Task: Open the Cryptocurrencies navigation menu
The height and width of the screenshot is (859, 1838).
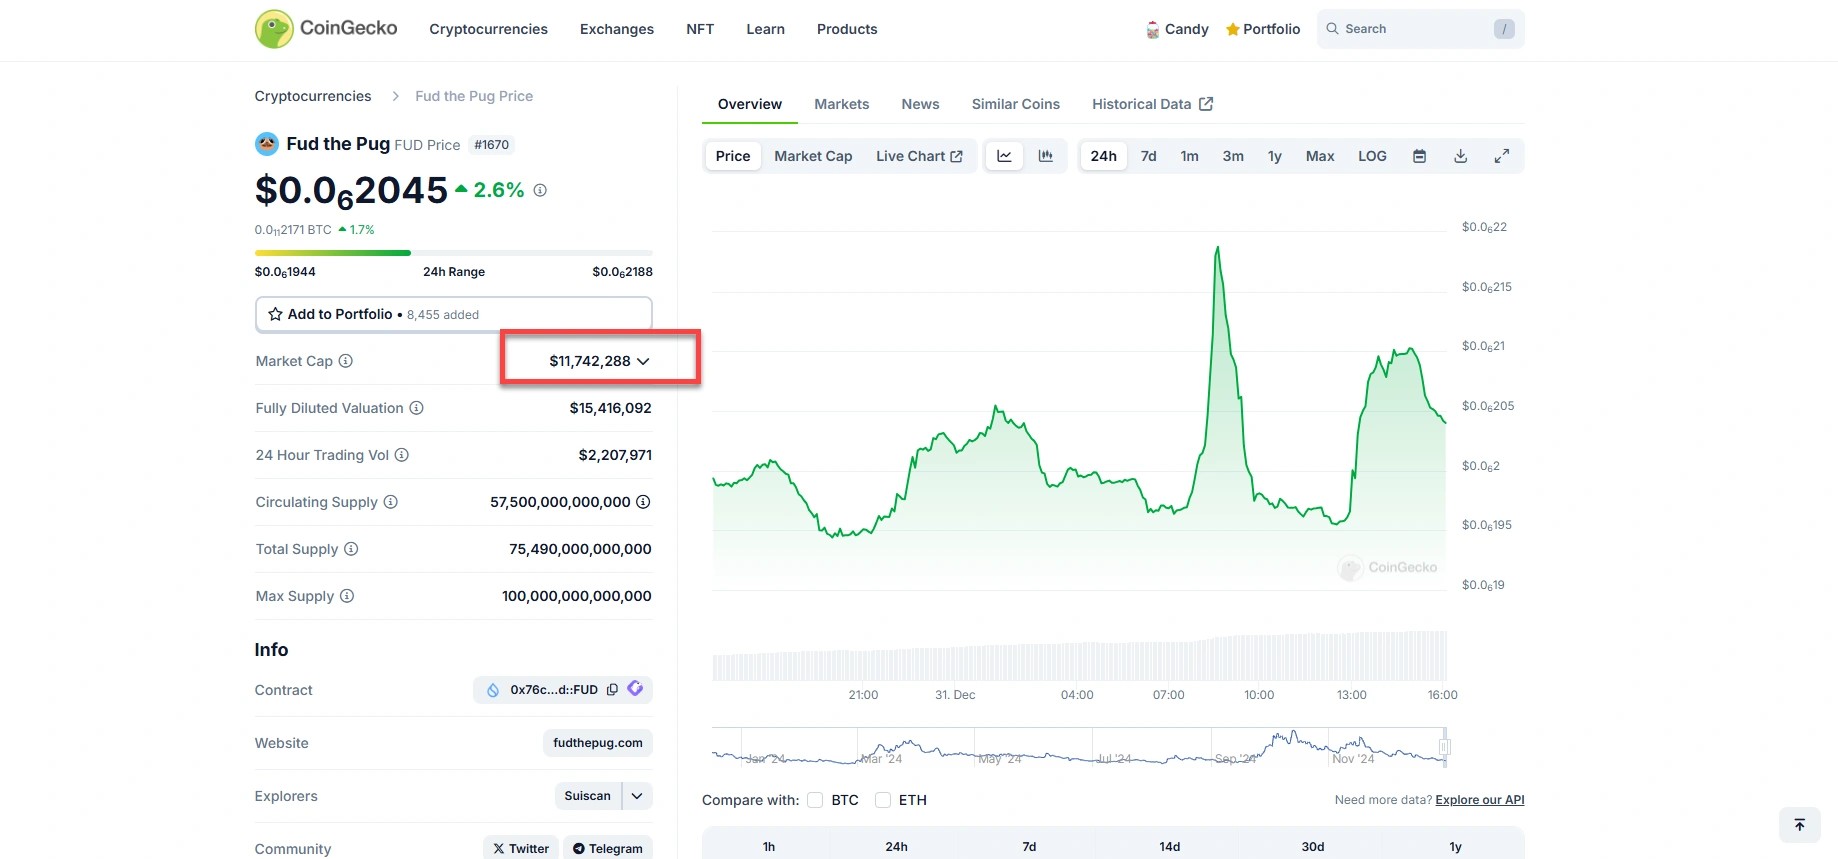Action: (488, 29)
